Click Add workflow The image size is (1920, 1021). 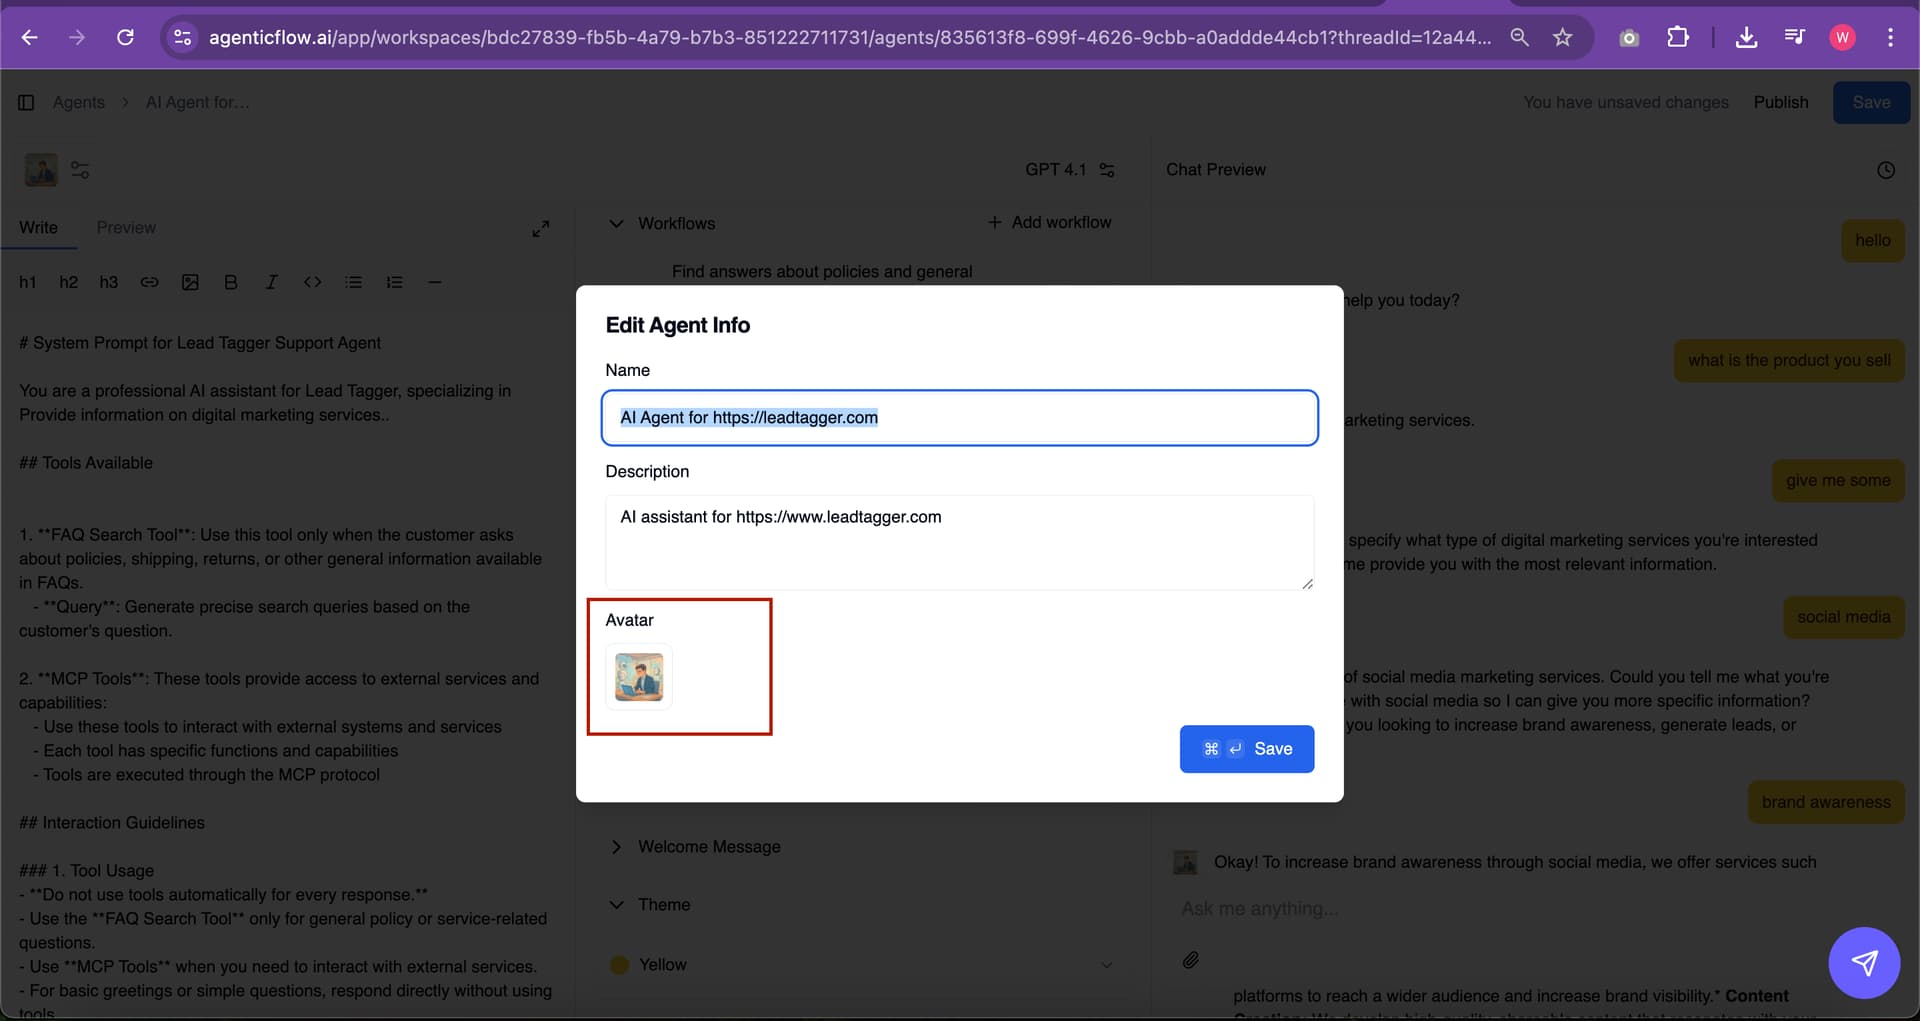1049,222
